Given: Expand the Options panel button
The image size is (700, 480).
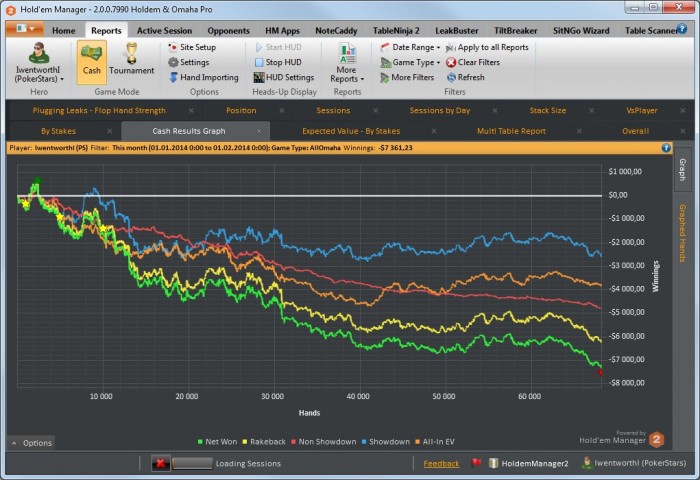Looking at the screenshot, I should 32,443.
